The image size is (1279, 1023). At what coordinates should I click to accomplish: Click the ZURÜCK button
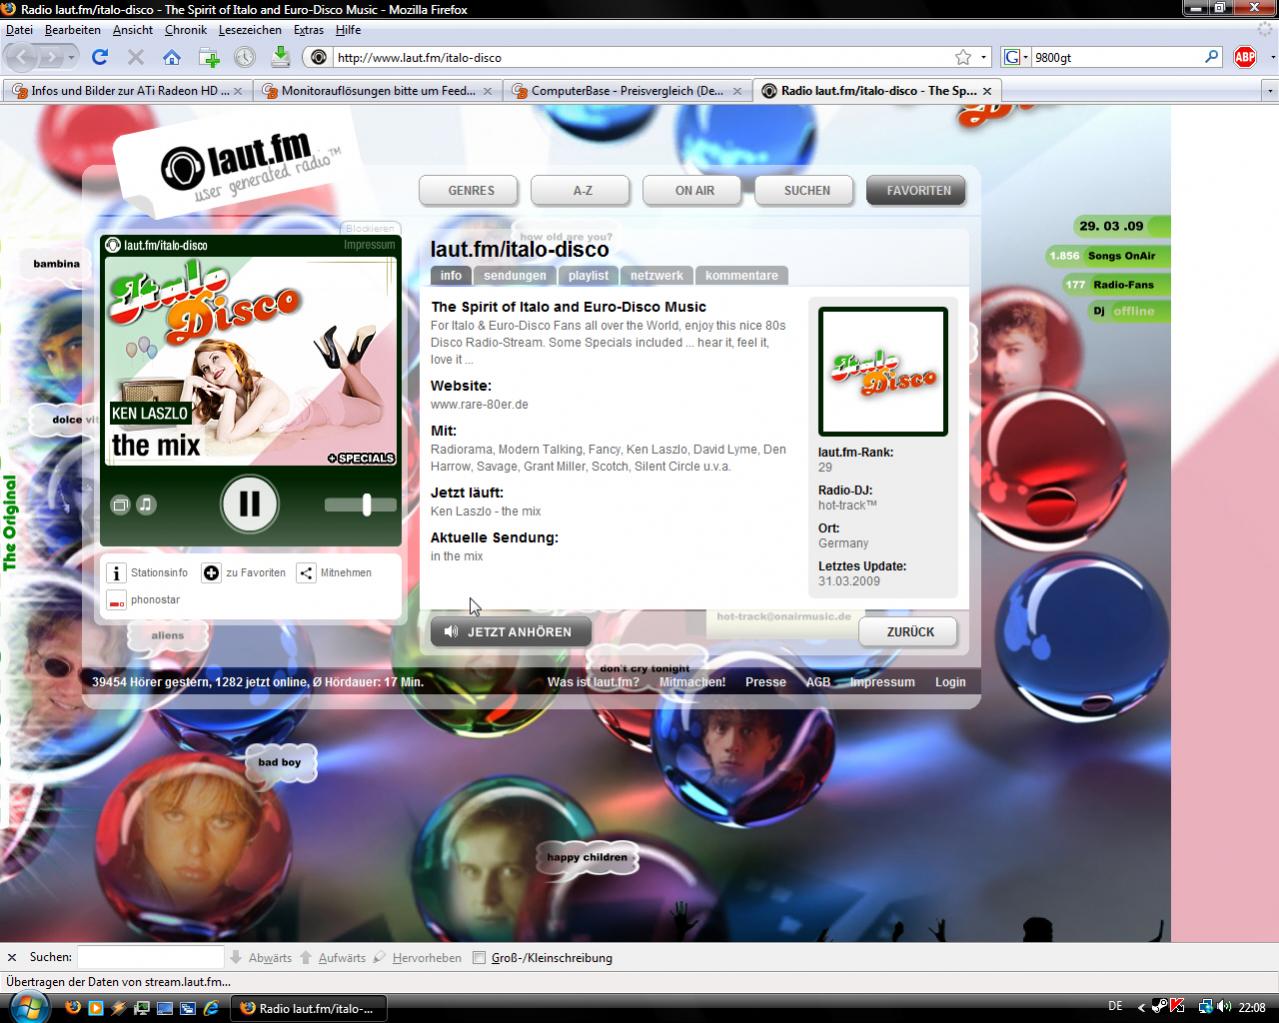(x=908, y=632)
